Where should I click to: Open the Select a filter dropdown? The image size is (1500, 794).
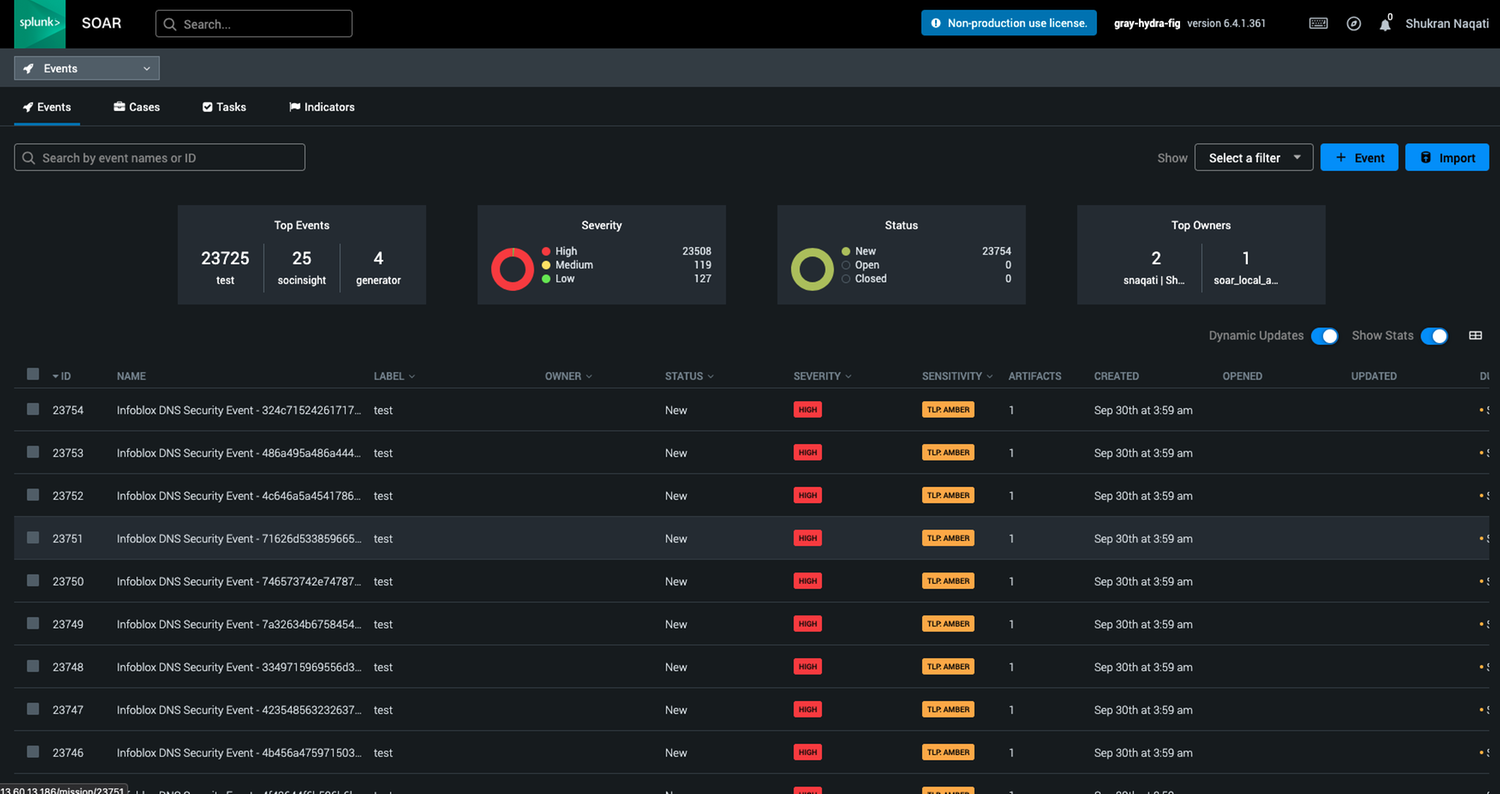(1254, 158)
